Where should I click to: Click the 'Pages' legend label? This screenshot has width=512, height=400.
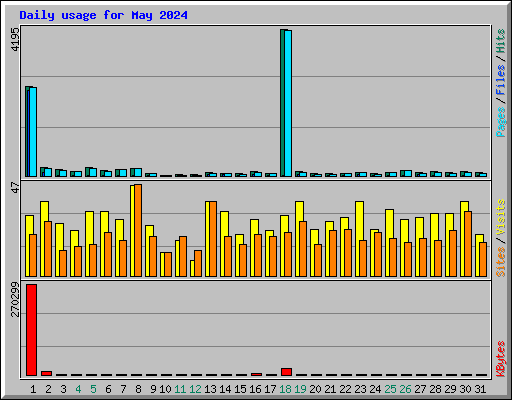(x=501, y=122)
